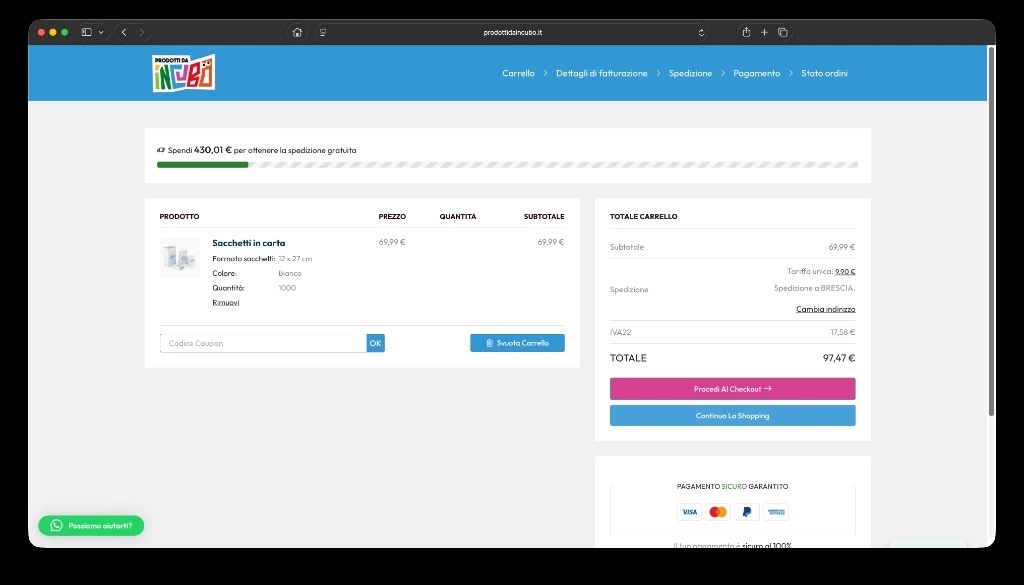
Task: Go to the Spedizione step
Action: pyautogui.click(x=690, y=73)
